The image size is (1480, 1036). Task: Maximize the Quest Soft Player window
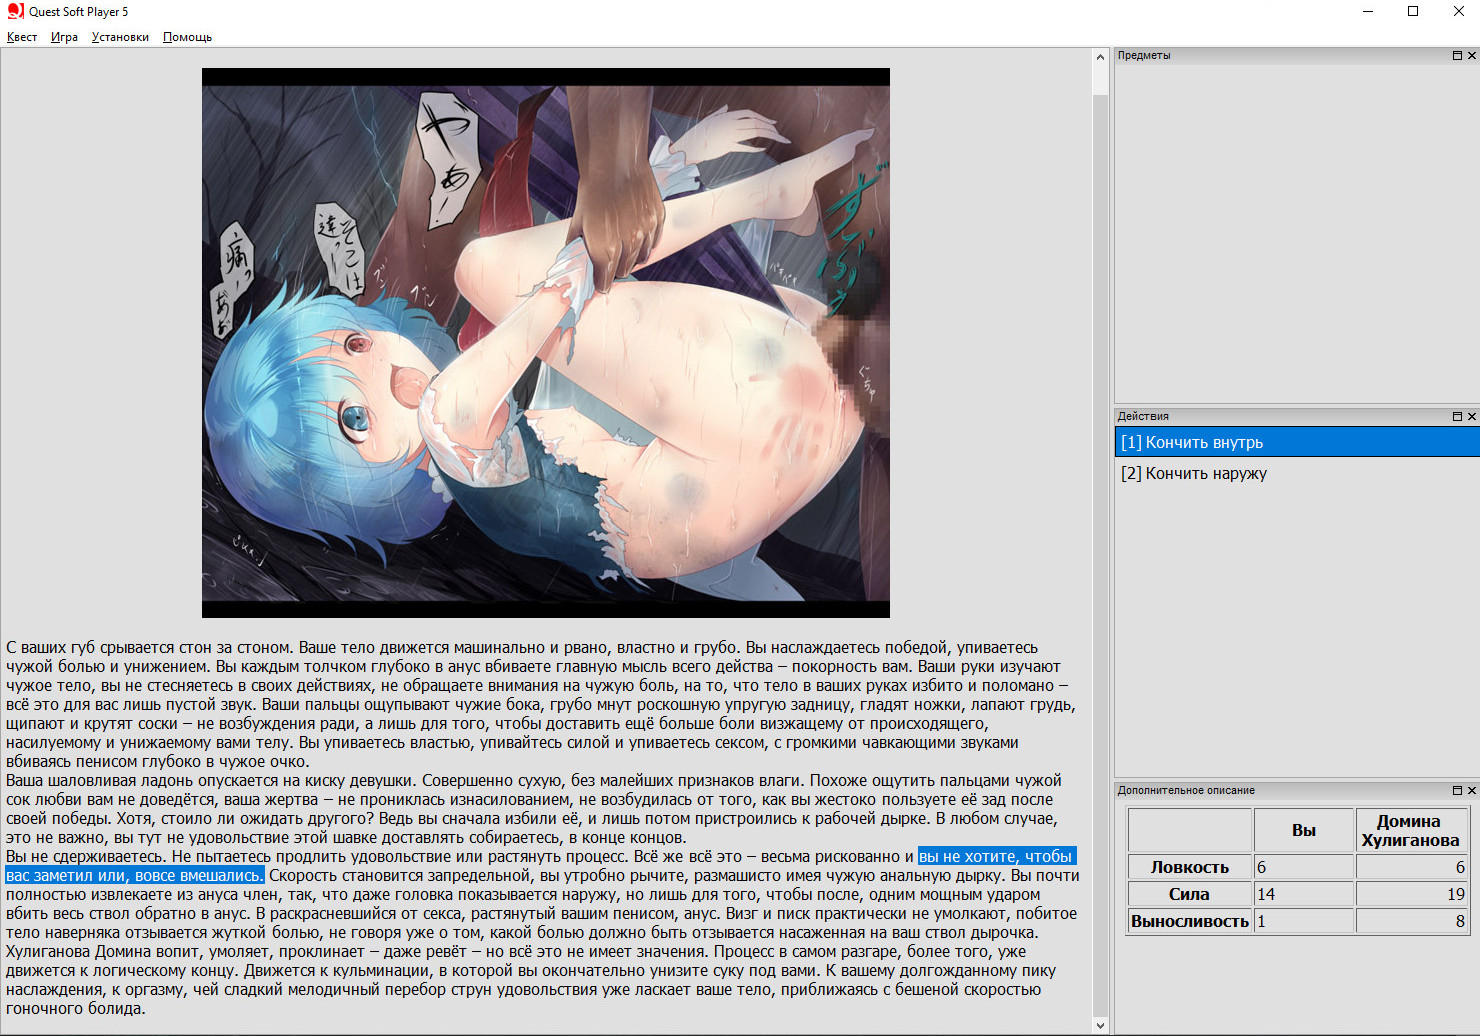click(x=1413, y=11)
